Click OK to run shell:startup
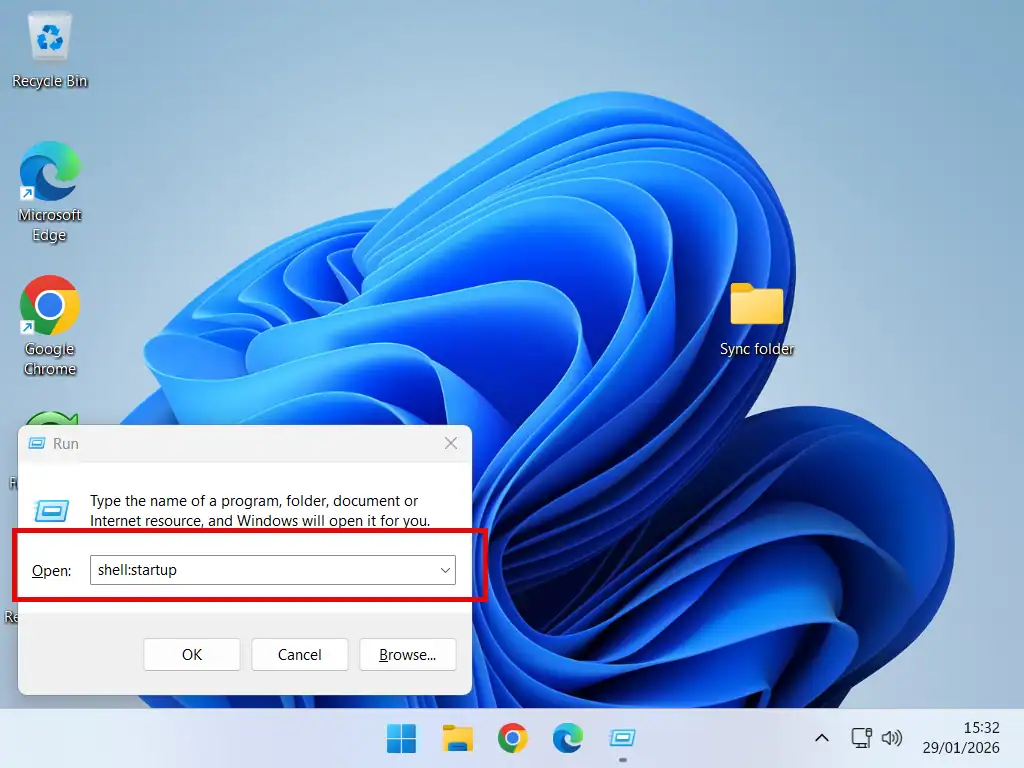1024x768 pixels. coord(191,655)
